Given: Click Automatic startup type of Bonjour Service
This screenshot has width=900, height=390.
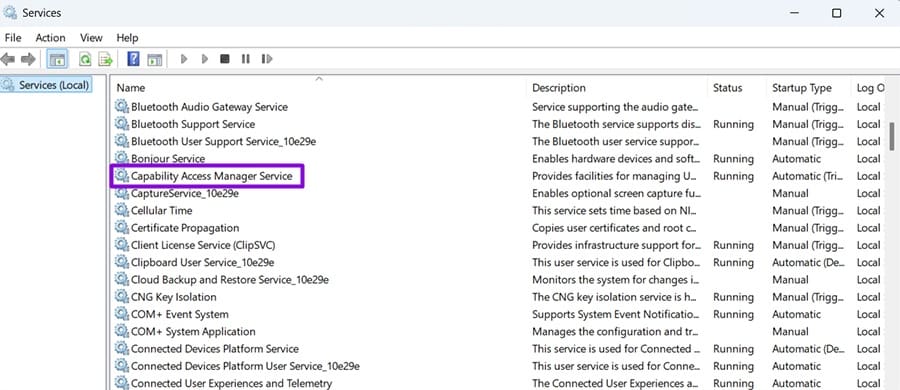Looking at the screenshot, I should click(x=797, y=159).
